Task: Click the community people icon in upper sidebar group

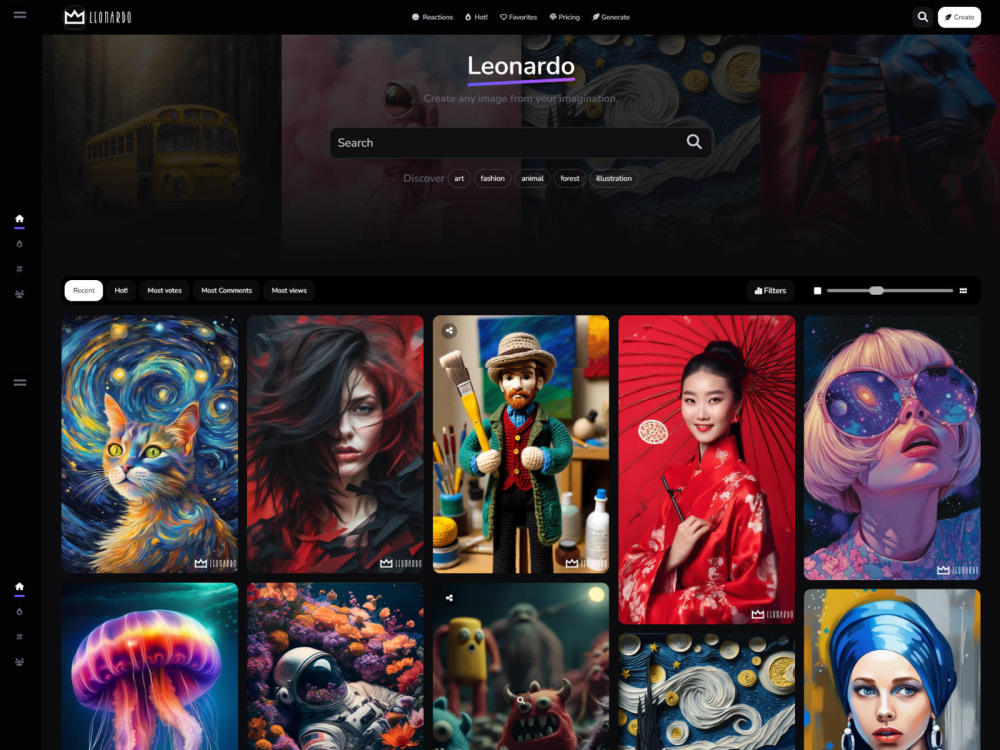Action: tap(19, 294)
